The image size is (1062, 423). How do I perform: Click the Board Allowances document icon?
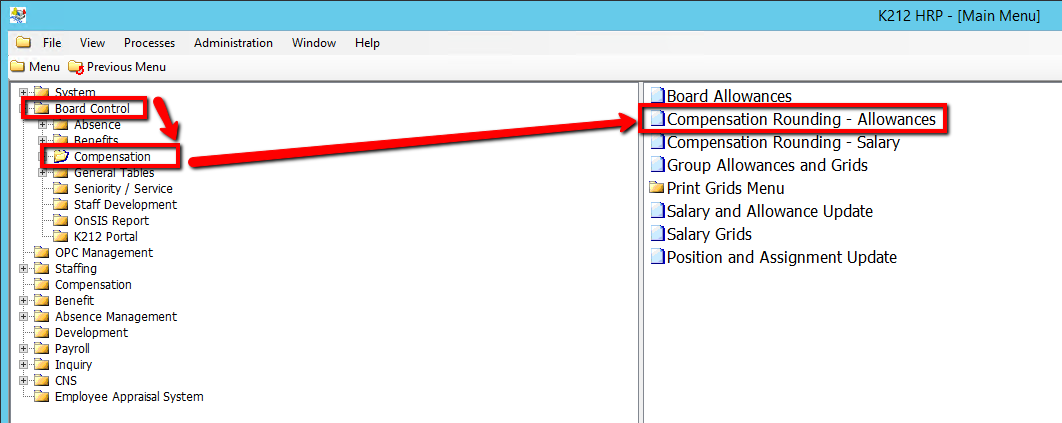[657, 97]
